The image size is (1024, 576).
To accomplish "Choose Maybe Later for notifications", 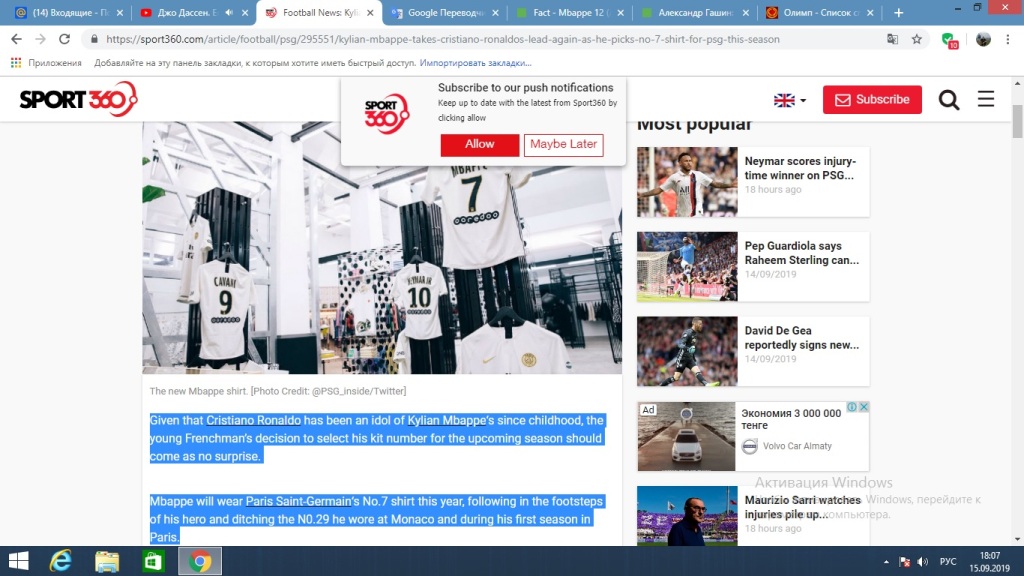I will tap(563, 144).
